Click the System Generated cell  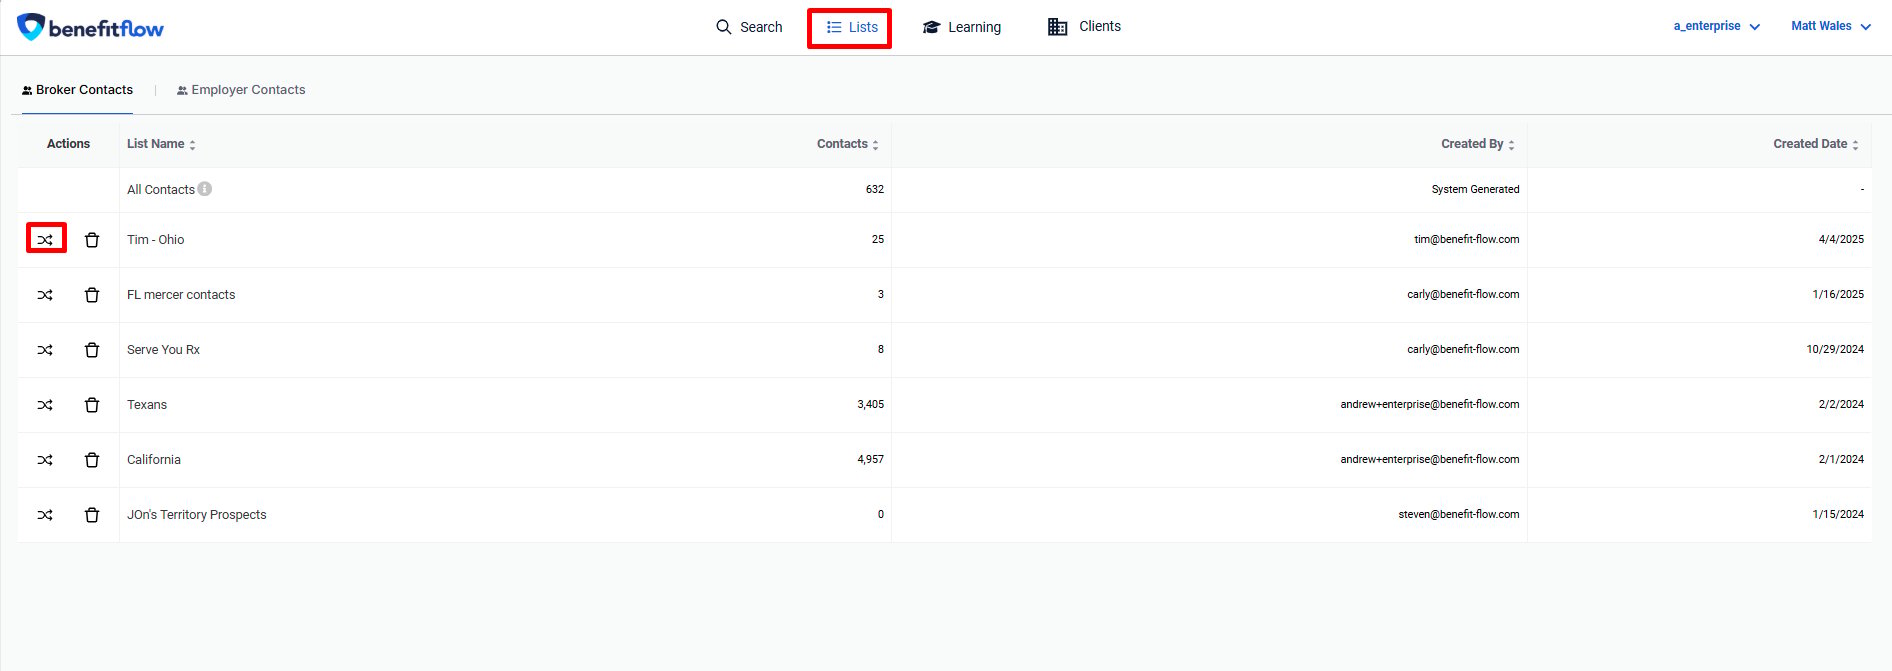click(x=1475, y=189)
